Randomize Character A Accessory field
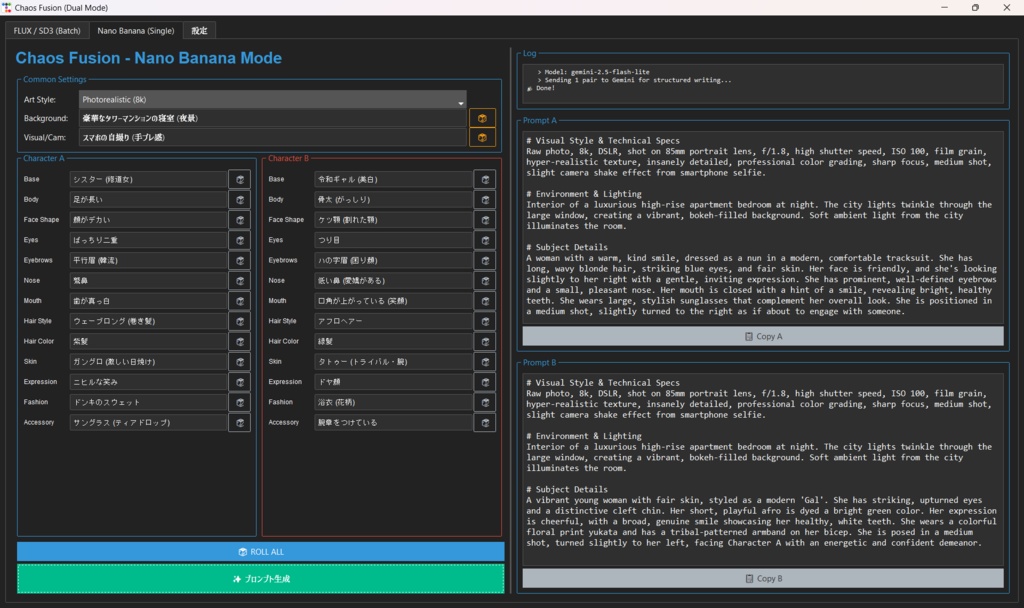The height and width of the screenshot is (608, 1024). [x=240, y=423]
